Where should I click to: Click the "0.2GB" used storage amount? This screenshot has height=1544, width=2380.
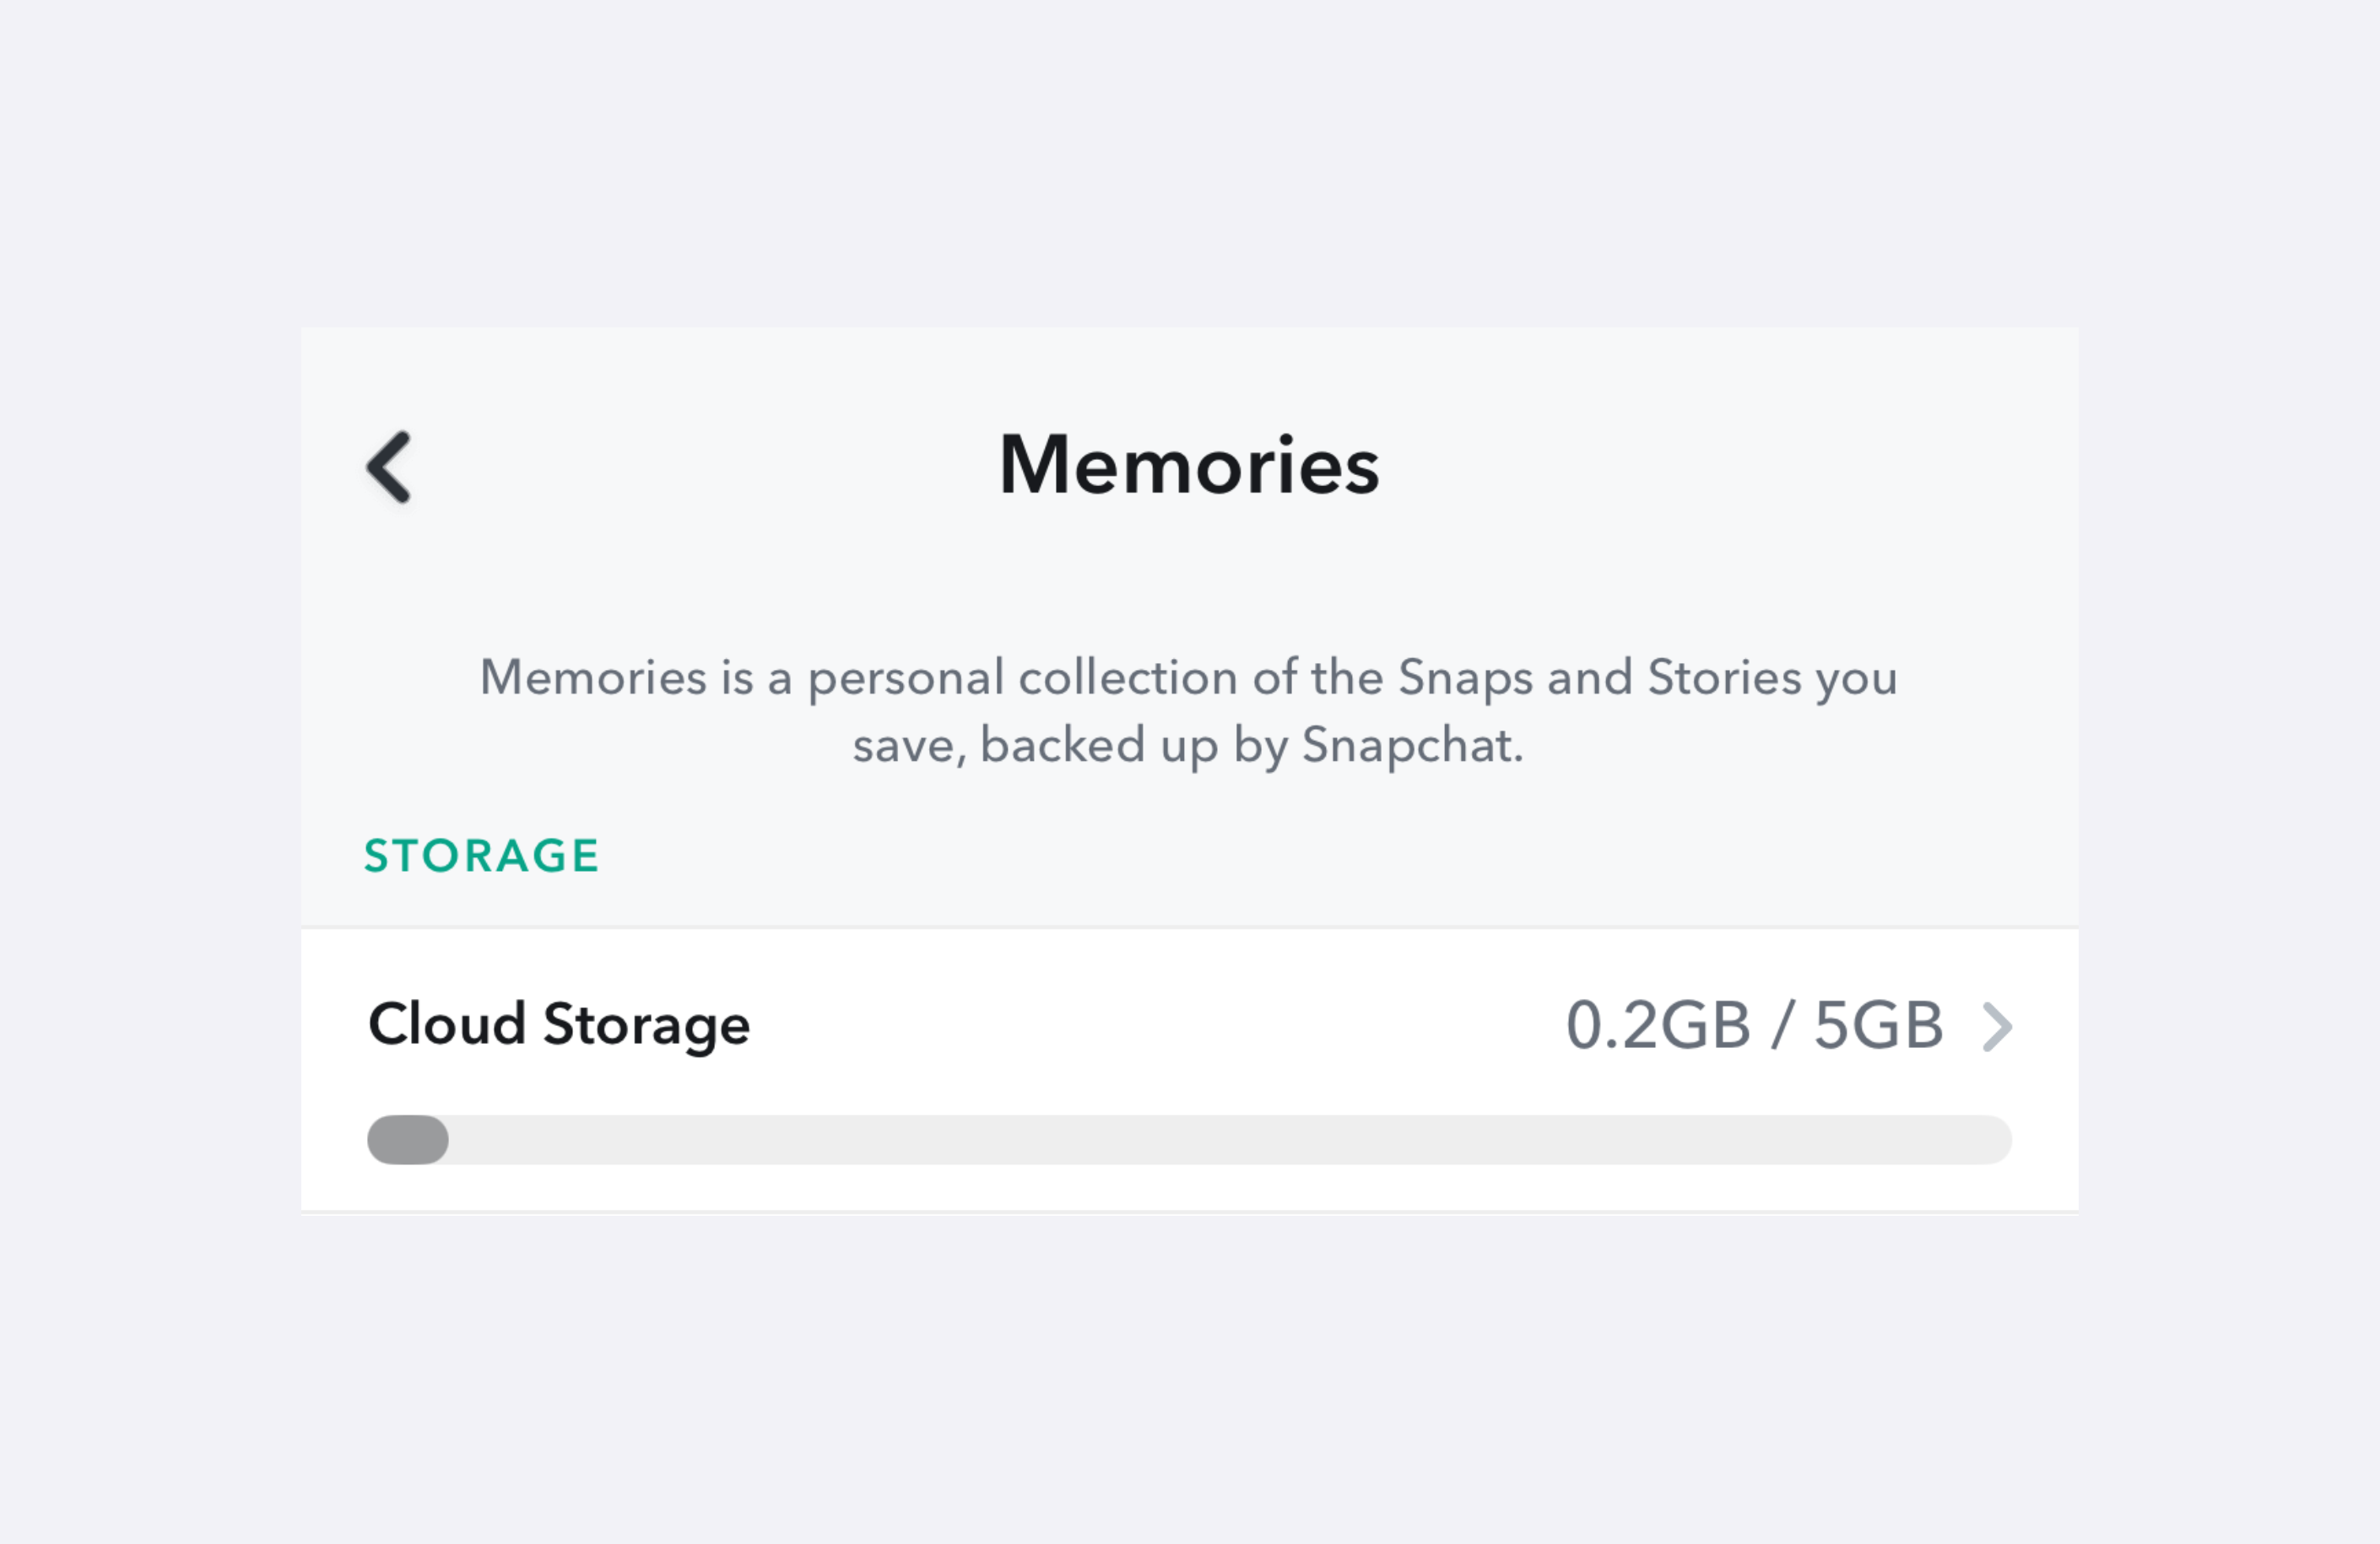[x=1658, y=1026]
